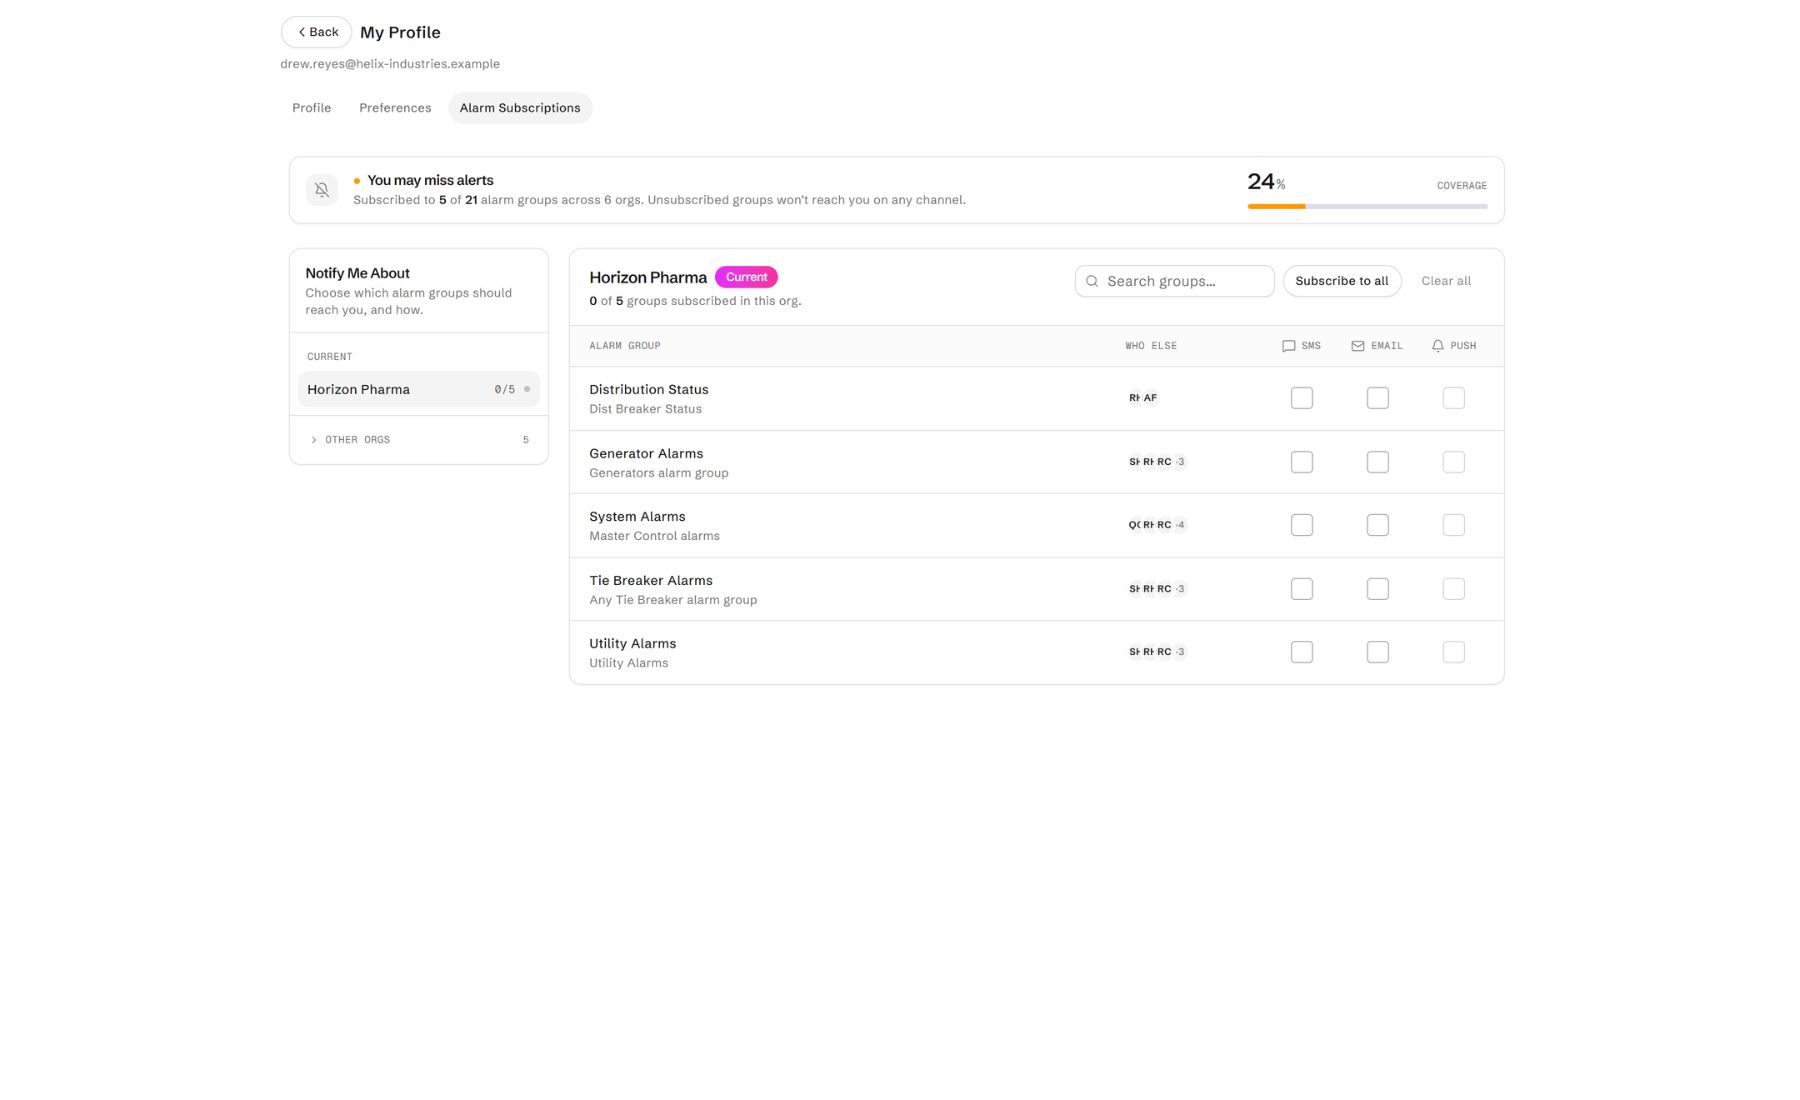Click the SMS chat bubble column icon
The image size is (1800, 1100).
point(1288,346)
